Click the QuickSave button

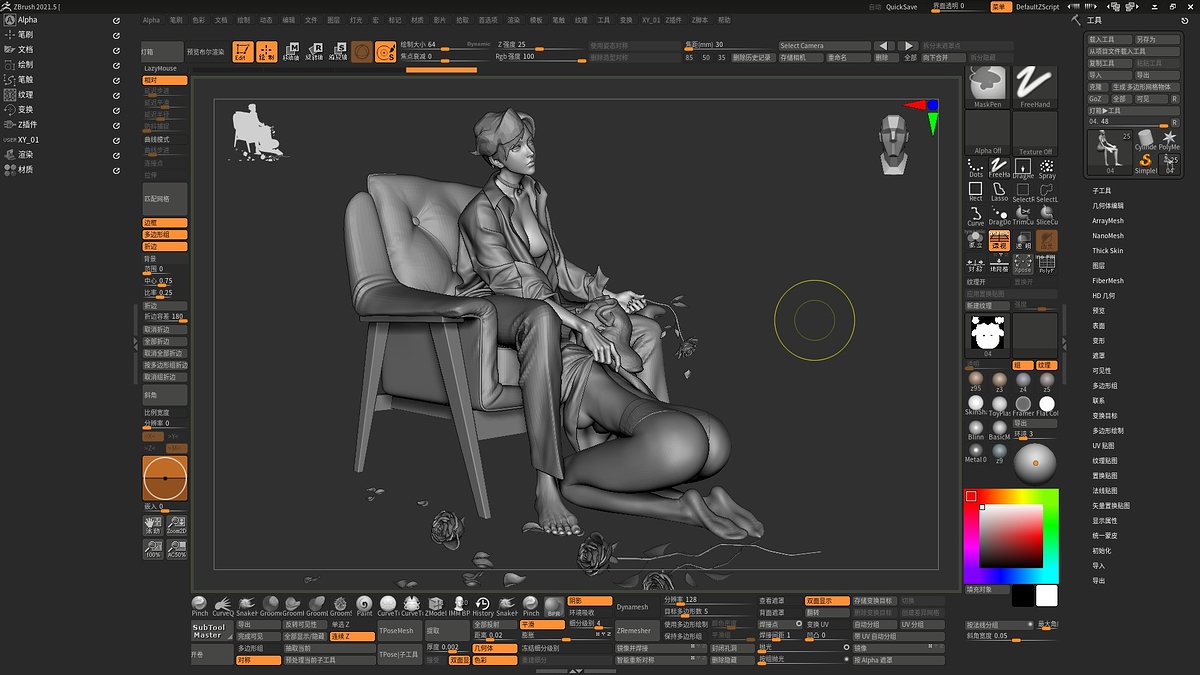[x=901, y=7]
